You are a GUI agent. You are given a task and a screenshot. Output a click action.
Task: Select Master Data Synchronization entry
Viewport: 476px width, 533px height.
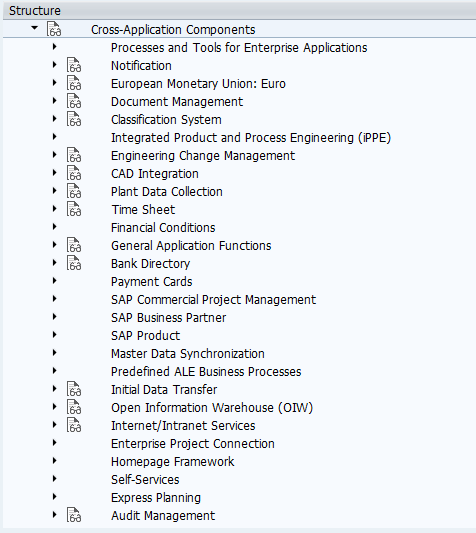coord(188,354)
